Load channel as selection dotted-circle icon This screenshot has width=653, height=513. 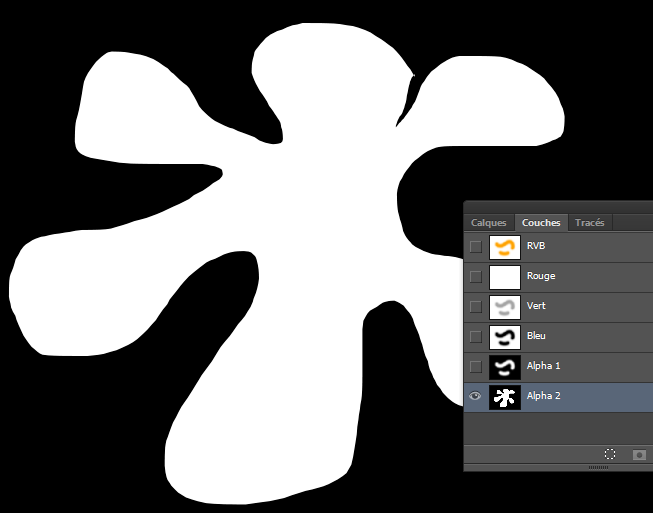tap(610, 454)
